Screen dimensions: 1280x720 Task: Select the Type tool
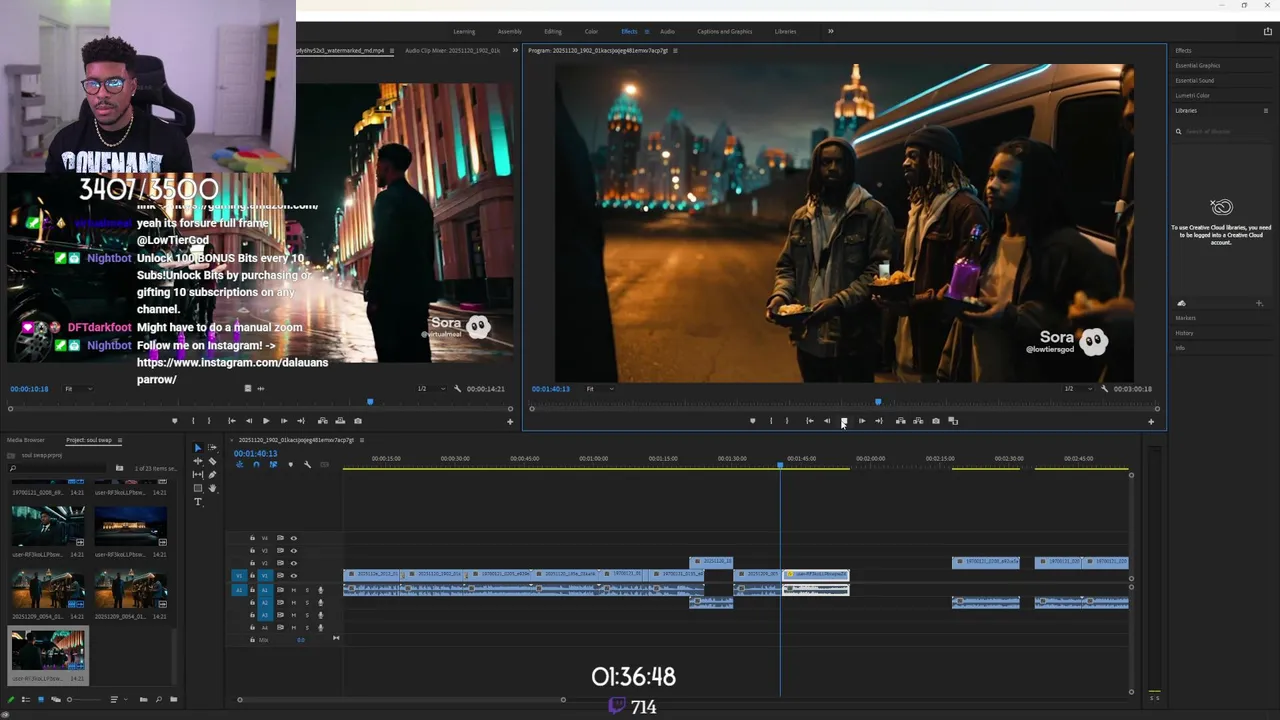tap(198, 502)
